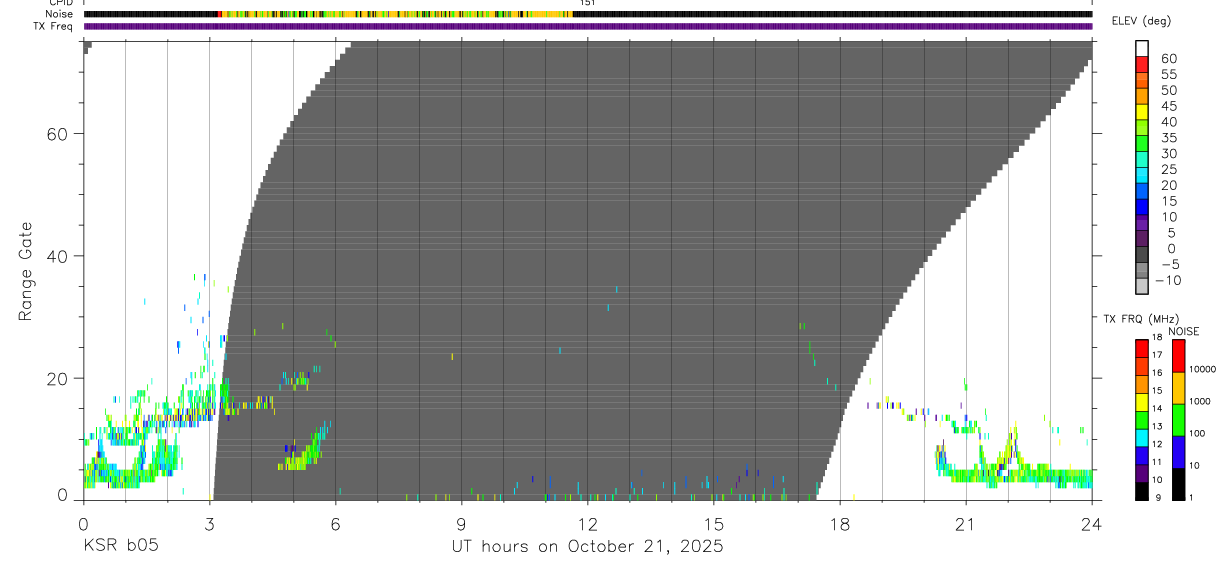Click the '−10' ELEV scale value
This screenshot has width=1228, height=567.
tap(1168, 281)
